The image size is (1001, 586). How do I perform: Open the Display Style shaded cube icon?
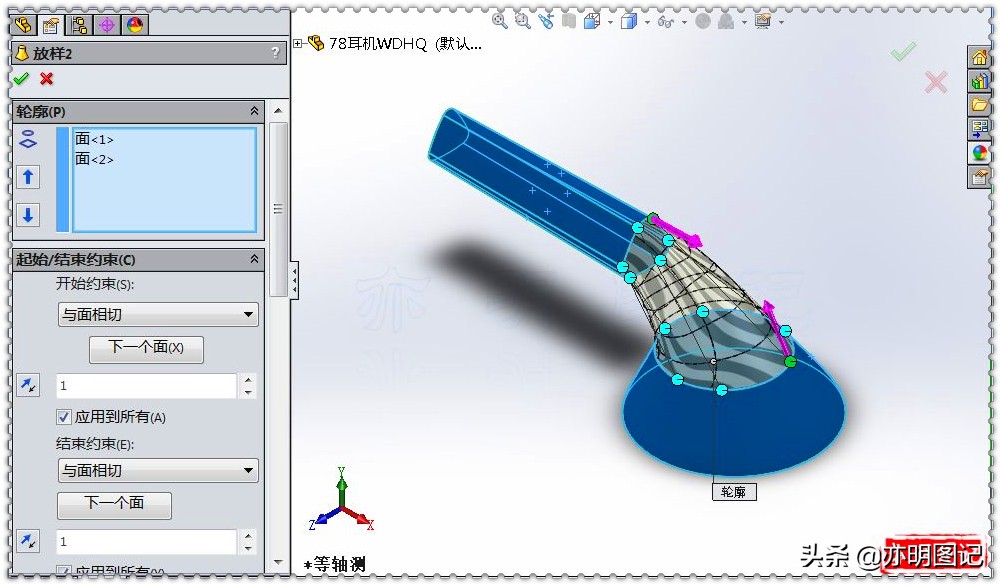coord(627,20)
